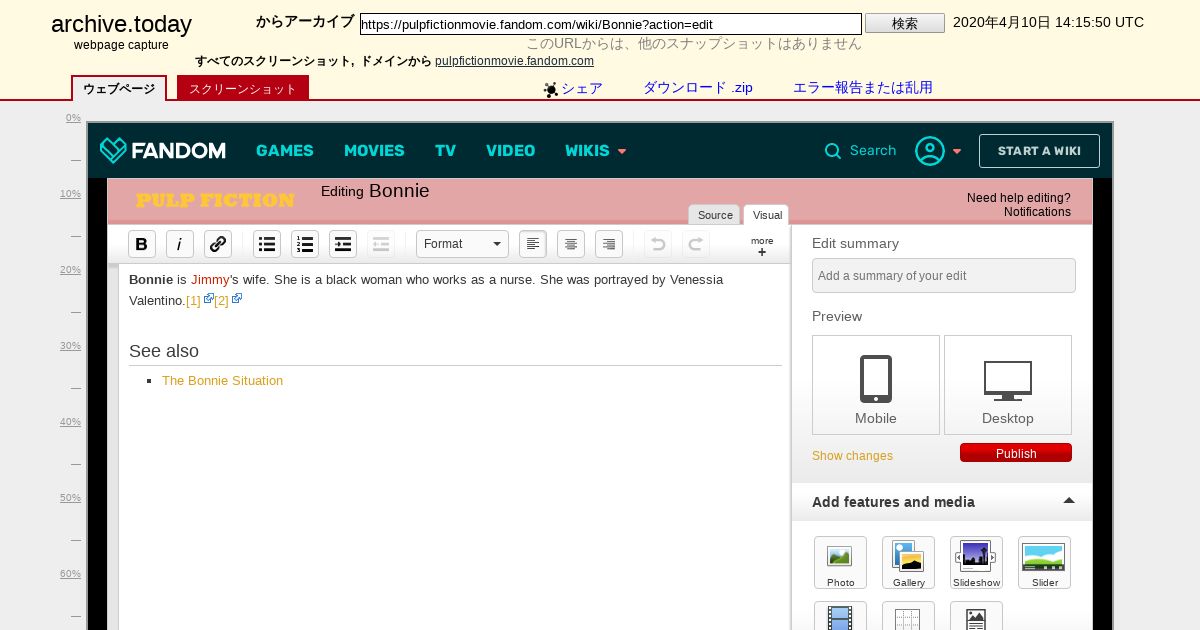Viewport: 1200px width, 630px height.
Task: Expand more toolbar options with the plus
Action: pyautogui.click(x=762, y=247)
